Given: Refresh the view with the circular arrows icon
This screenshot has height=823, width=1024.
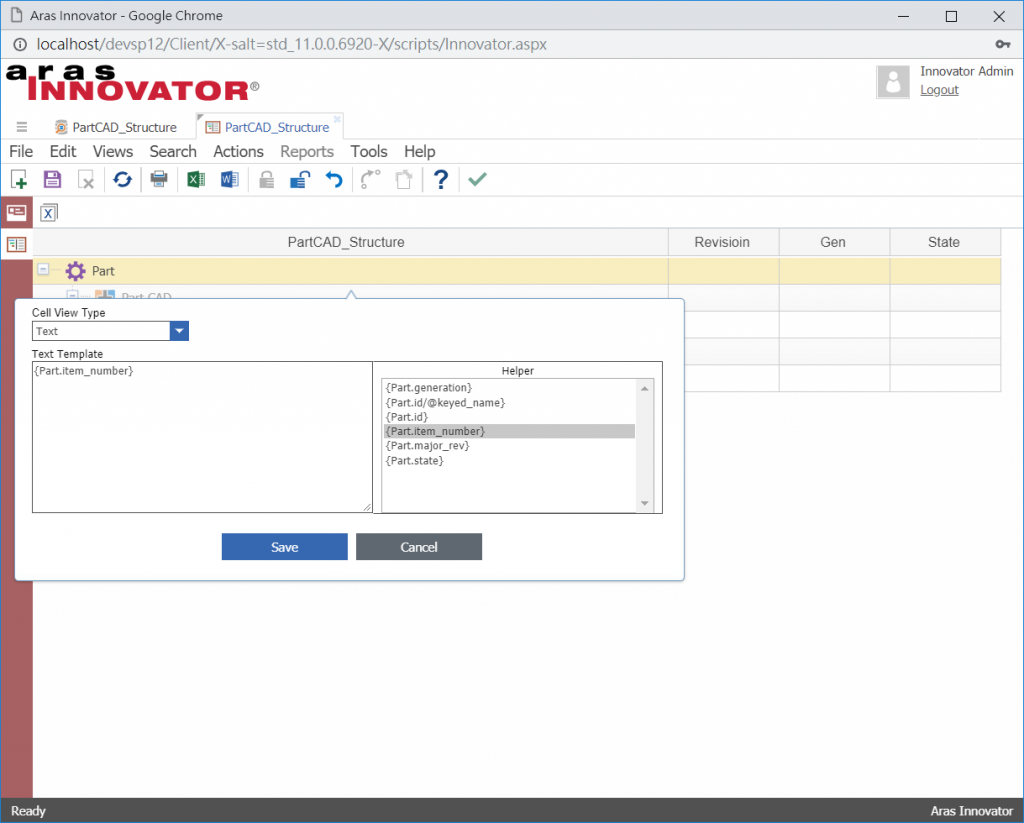Looking at the screenshot, I should coord(122,179).
